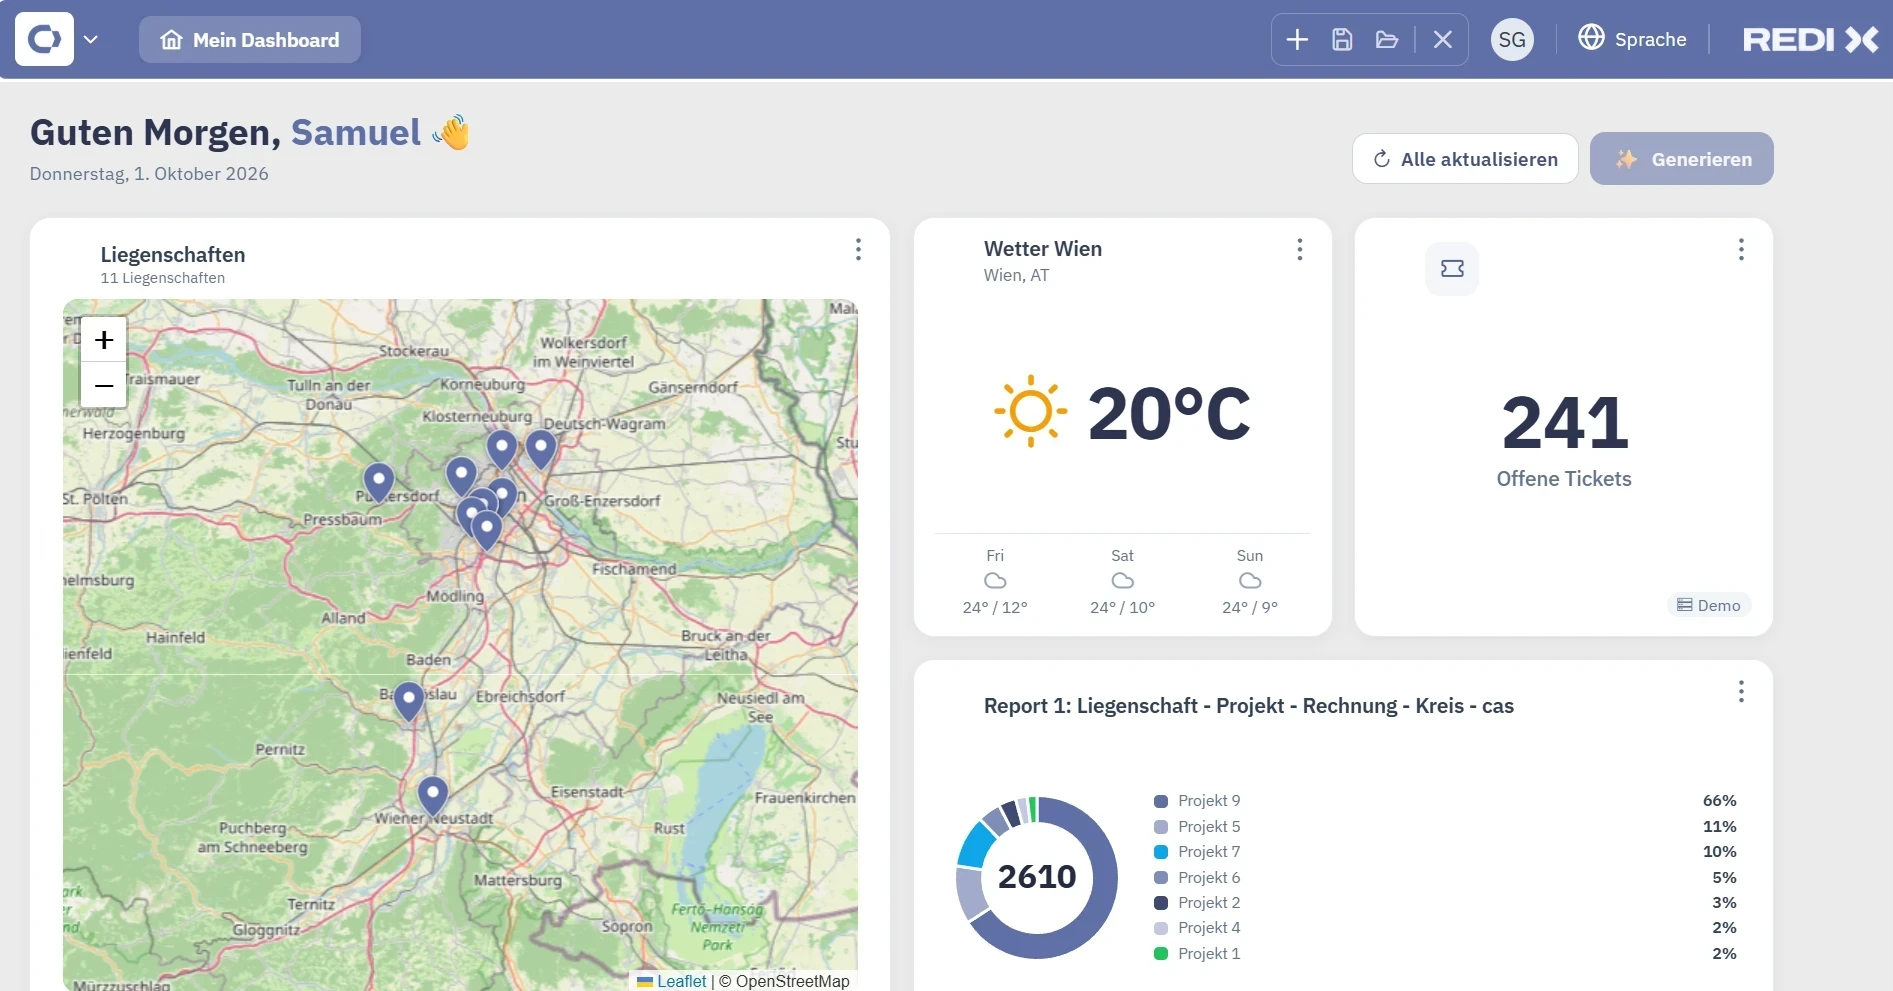This screenshot has height=991, width=1893.
Task: Click the app logo icon in header
Action: pyautogui.click(x=44, y=39)
